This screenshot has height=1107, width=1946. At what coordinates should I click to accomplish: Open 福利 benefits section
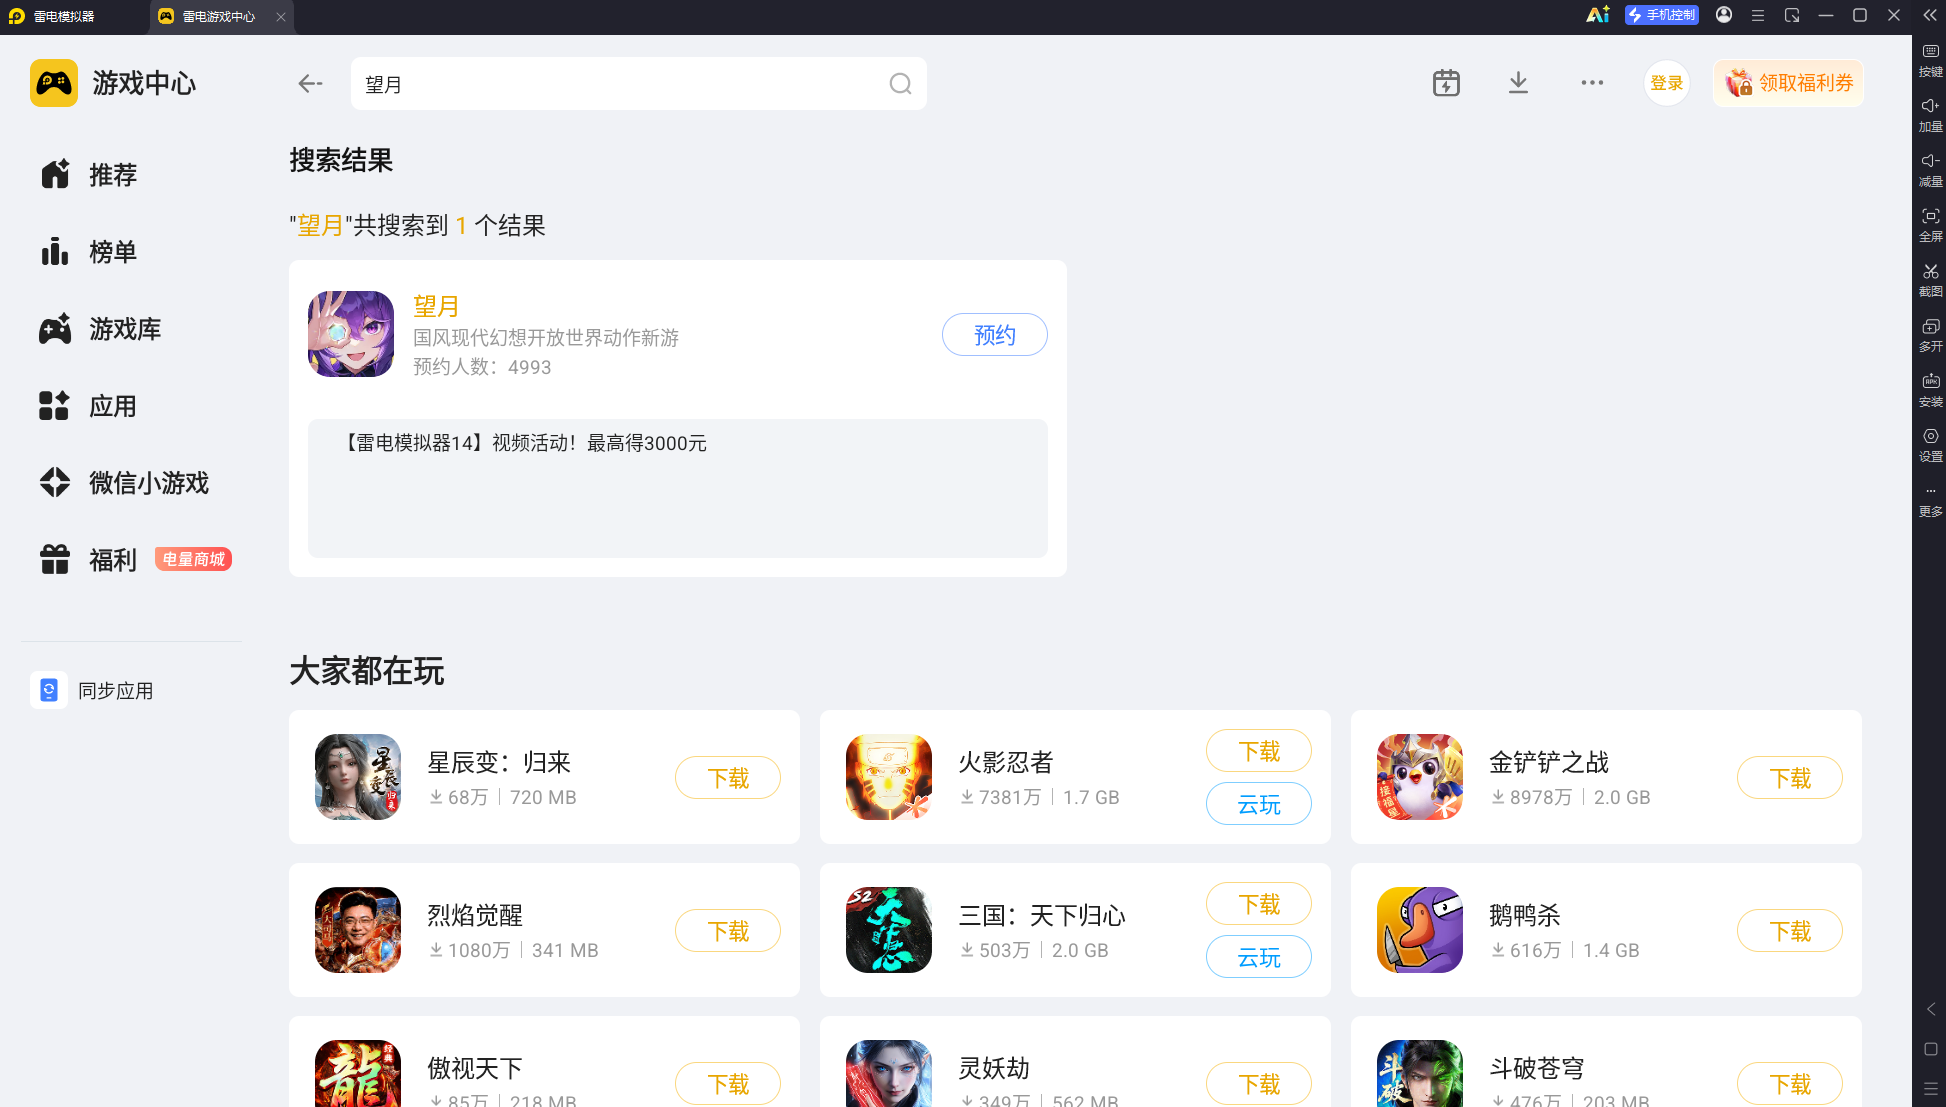(x=88, y=560)
